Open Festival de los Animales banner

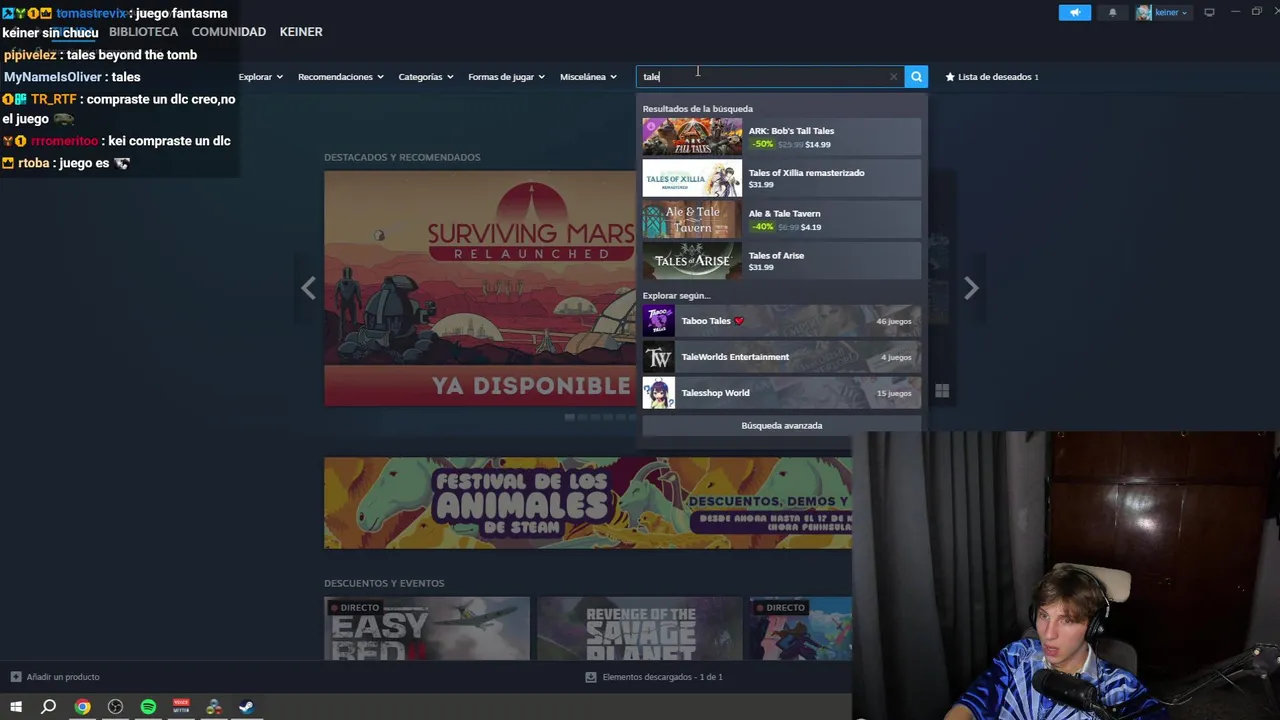point(588,503)
